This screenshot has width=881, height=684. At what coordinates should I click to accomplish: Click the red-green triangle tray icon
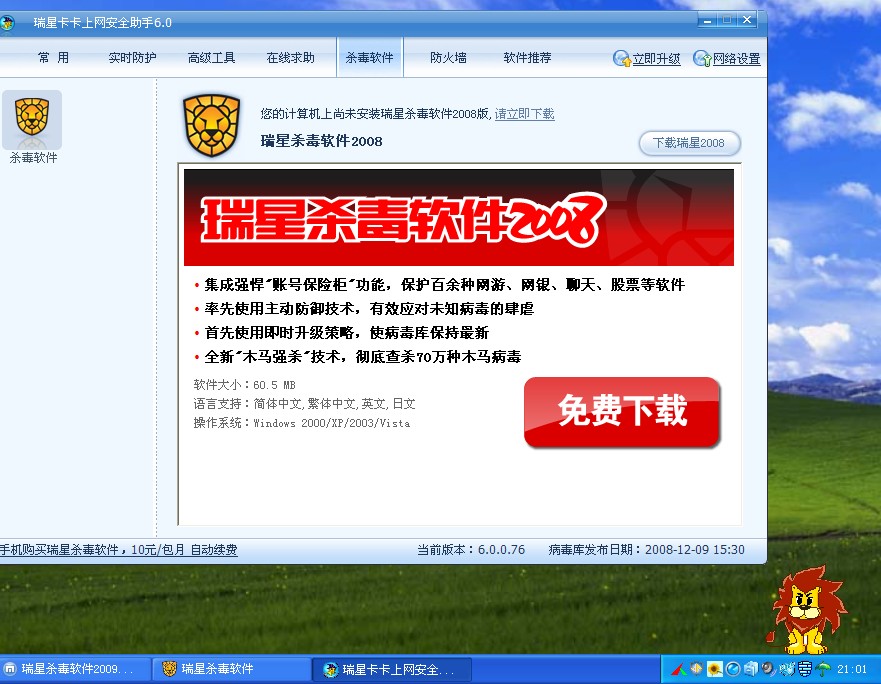click(679, 669)
